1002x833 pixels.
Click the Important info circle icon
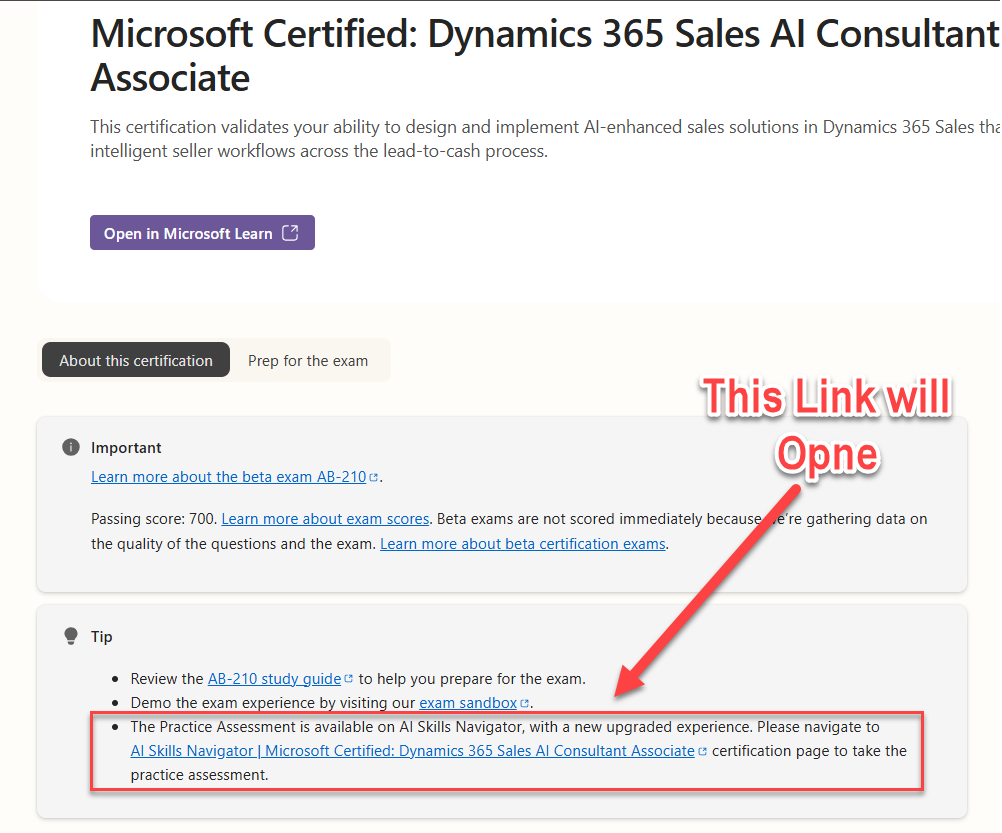(x=71, y=447)
